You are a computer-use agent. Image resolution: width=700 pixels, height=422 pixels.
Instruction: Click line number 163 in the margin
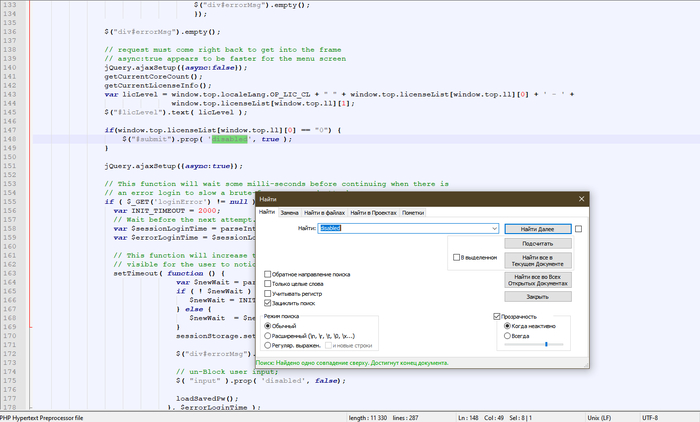[x=9, y=273]
